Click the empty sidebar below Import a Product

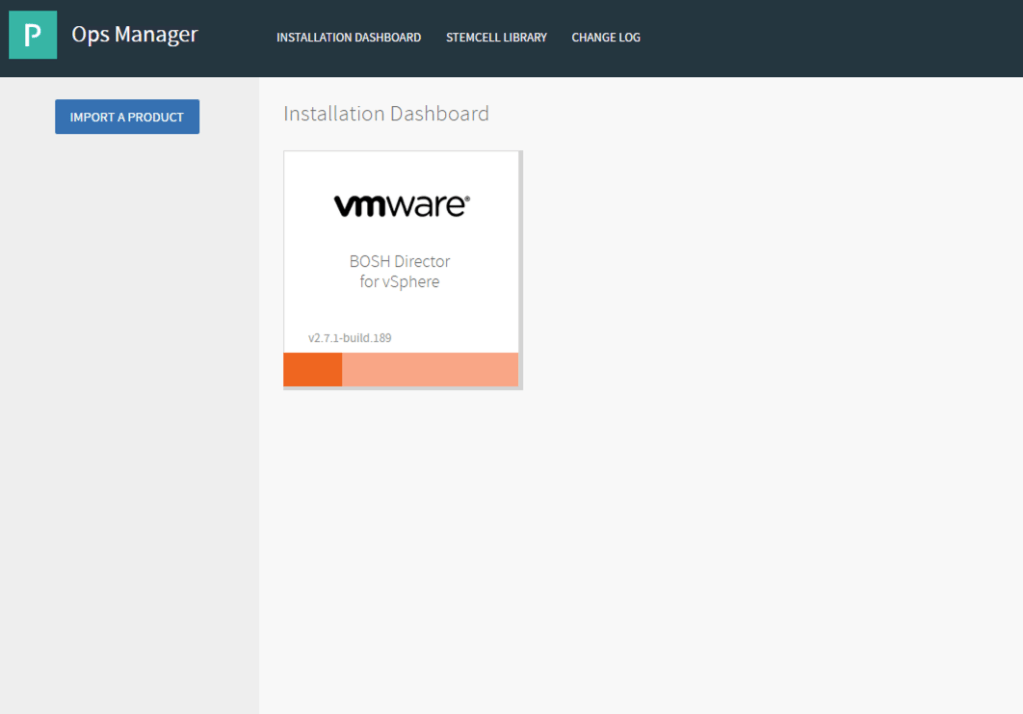click(x=128, y=400)
